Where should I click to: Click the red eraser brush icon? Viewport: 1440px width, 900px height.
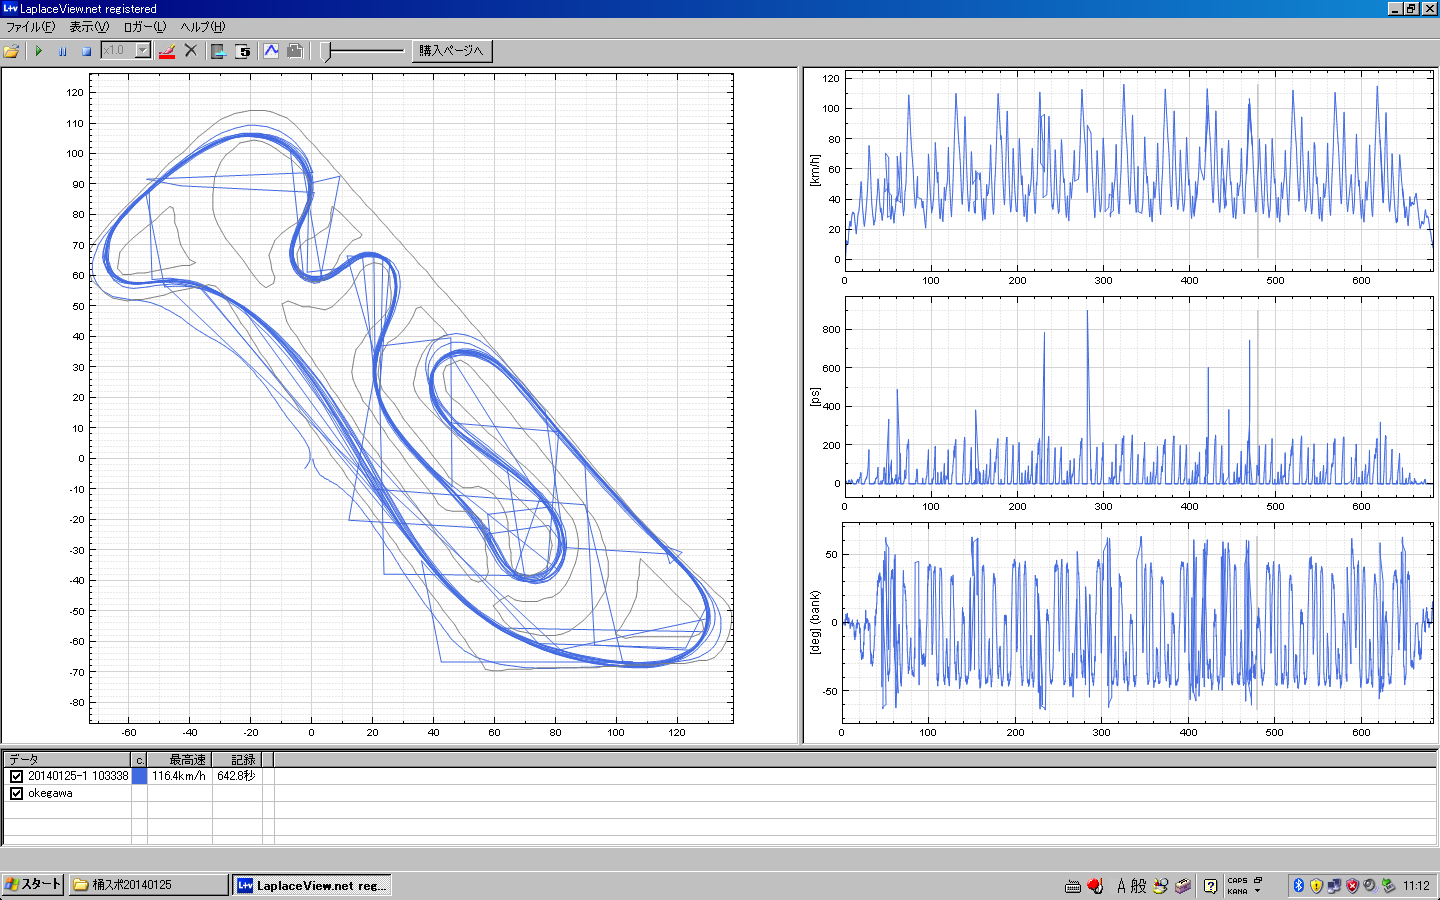[167, 51]
